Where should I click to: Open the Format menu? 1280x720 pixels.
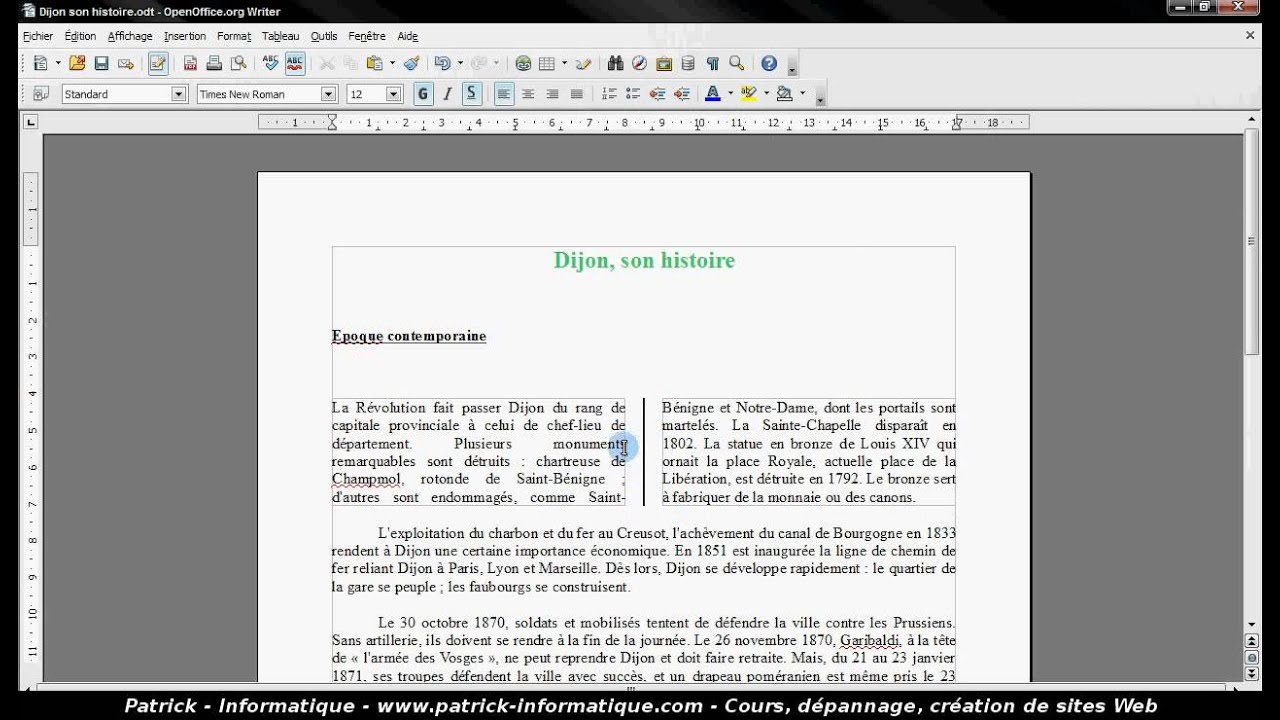click(234, 36)
